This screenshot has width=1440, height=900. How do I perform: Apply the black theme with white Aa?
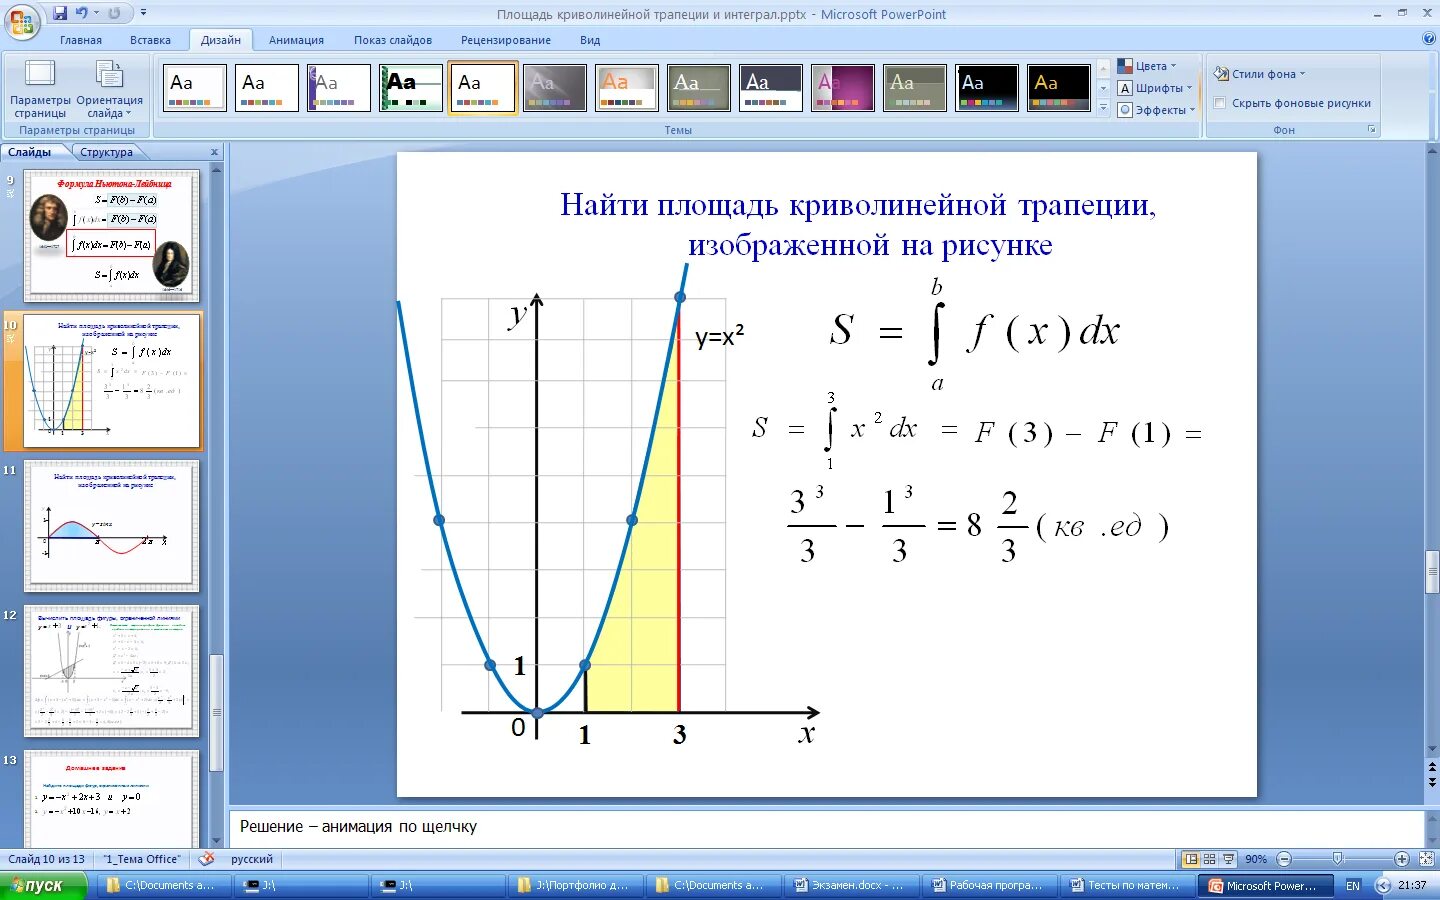pyautogui.click(x=987, y=88)
